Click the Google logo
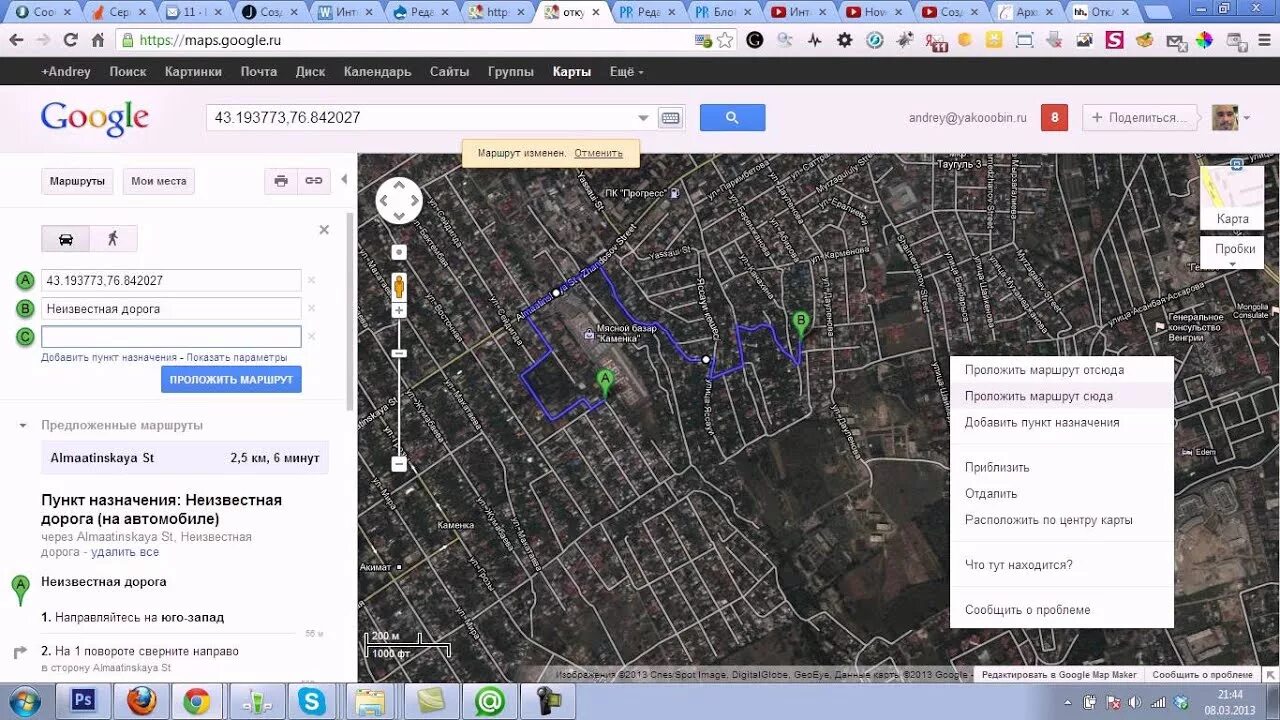The image size is (1280, 720). tap(95, 118)
